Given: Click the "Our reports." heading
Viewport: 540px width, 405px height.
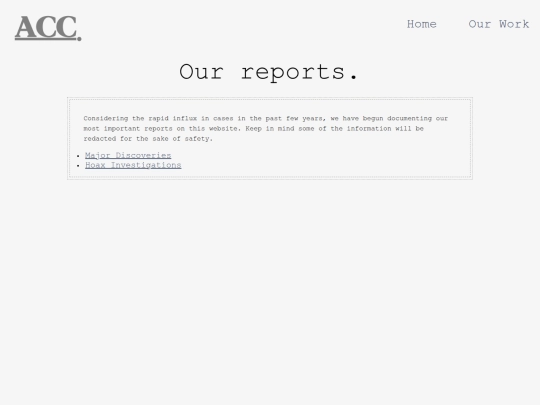Looking at the screenshot, I should 269,72.
